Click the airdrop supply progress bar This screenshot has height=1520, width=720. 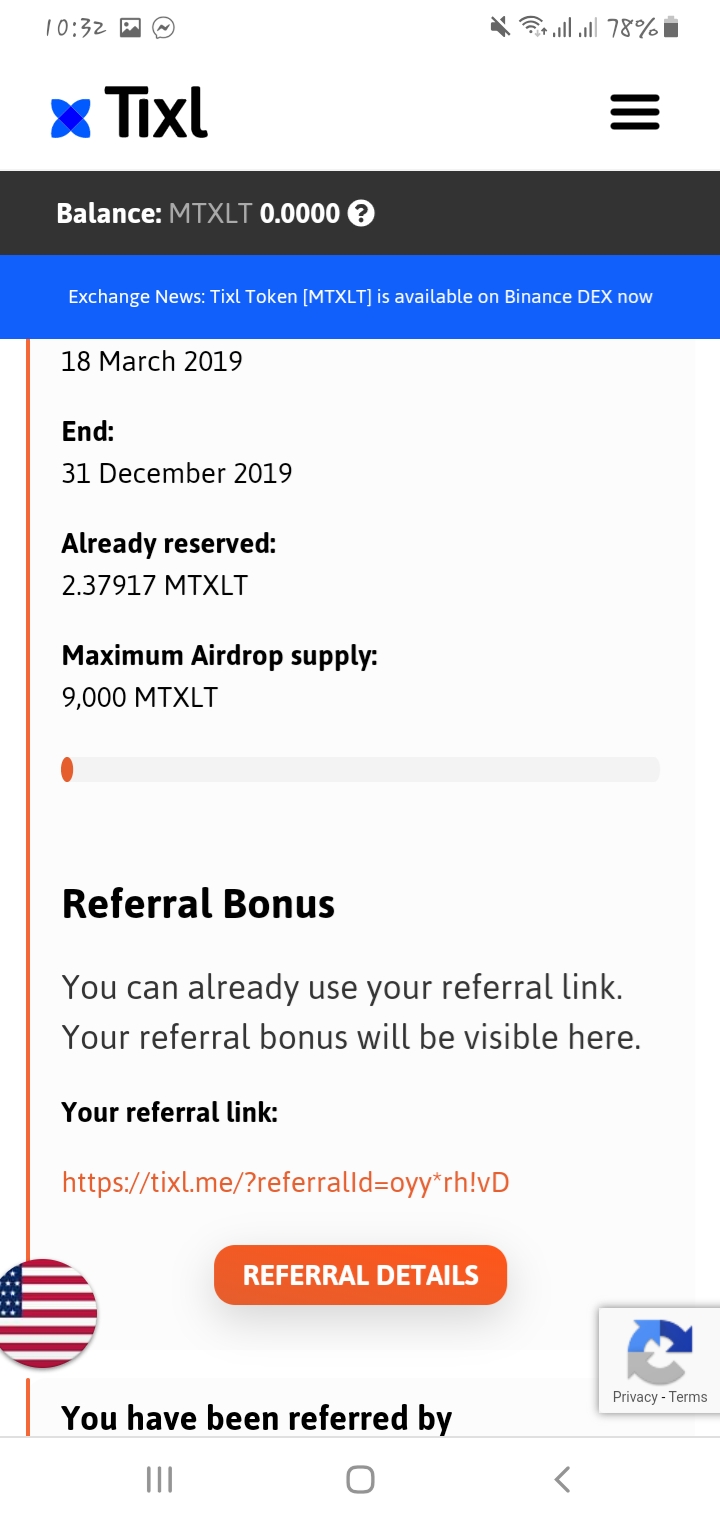click(x=360, y=769)
